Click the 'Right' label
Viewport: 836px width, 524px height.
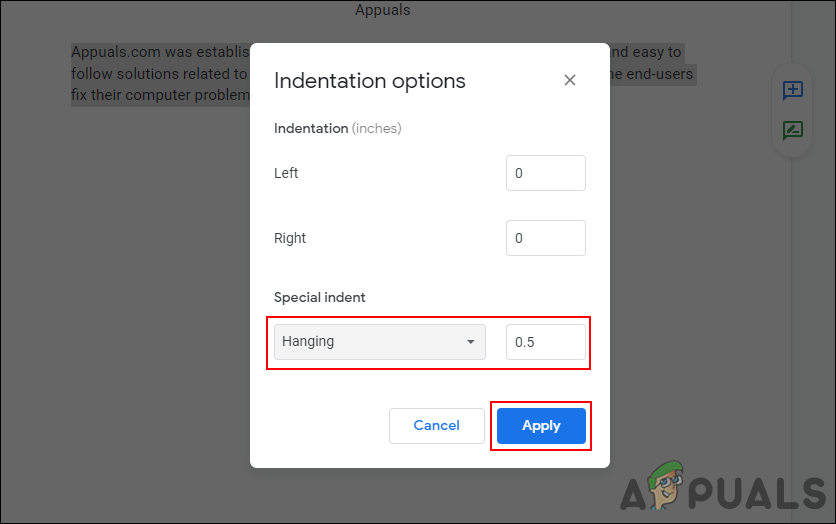(x=290, y=238)
